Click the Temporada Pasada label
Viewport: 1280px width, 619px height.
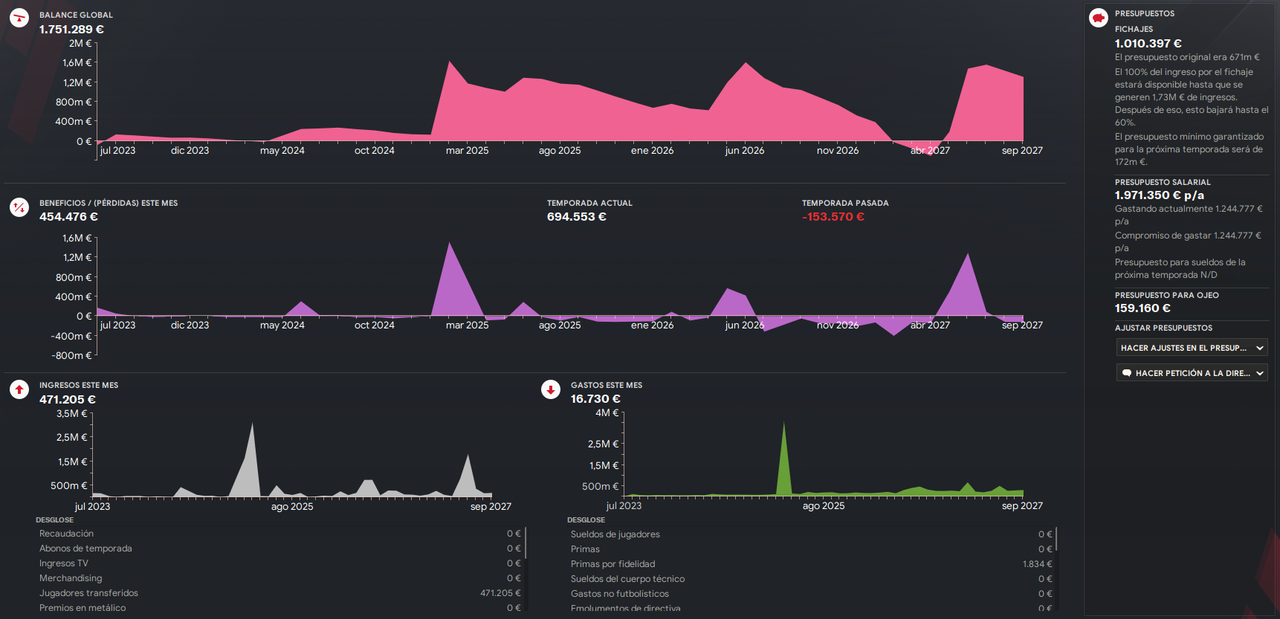click(x=845, y=203)
